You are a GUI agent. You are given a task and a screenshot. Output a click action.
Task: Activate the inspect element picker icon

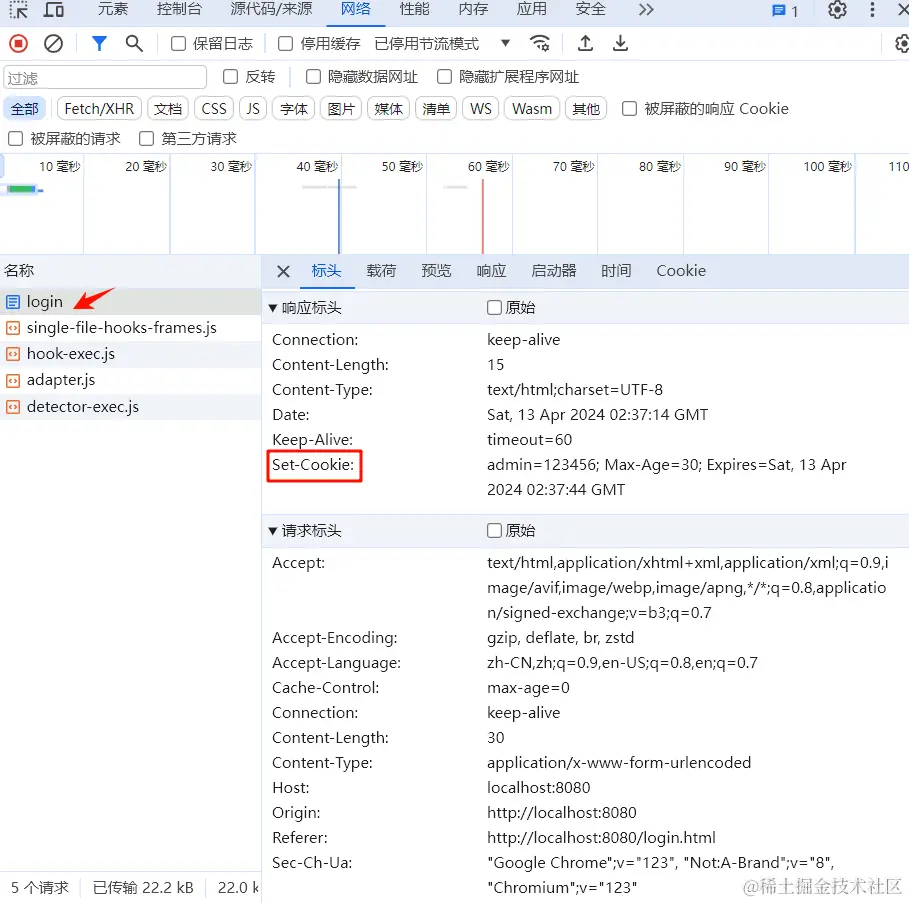[x=18, y=9]
